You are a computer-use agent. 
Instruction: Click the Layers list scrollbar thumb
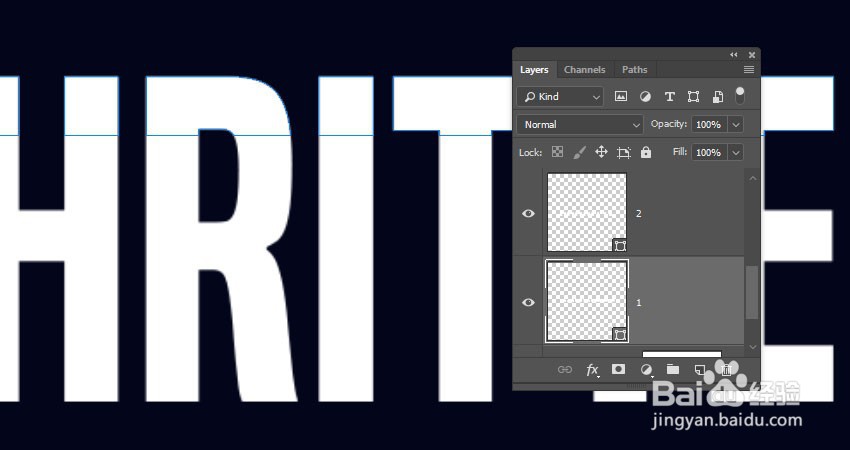752,293
